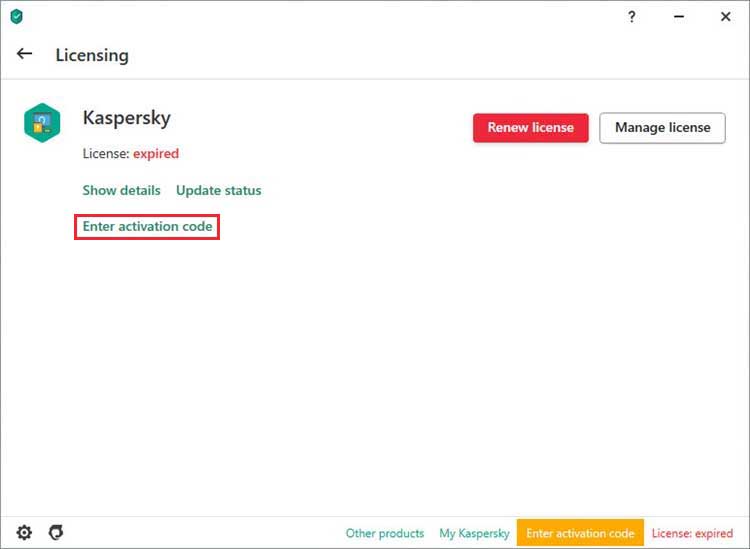Click the Manage license button
The width and height of the screenshot is (750, 549).
click(x=662, y=128)
